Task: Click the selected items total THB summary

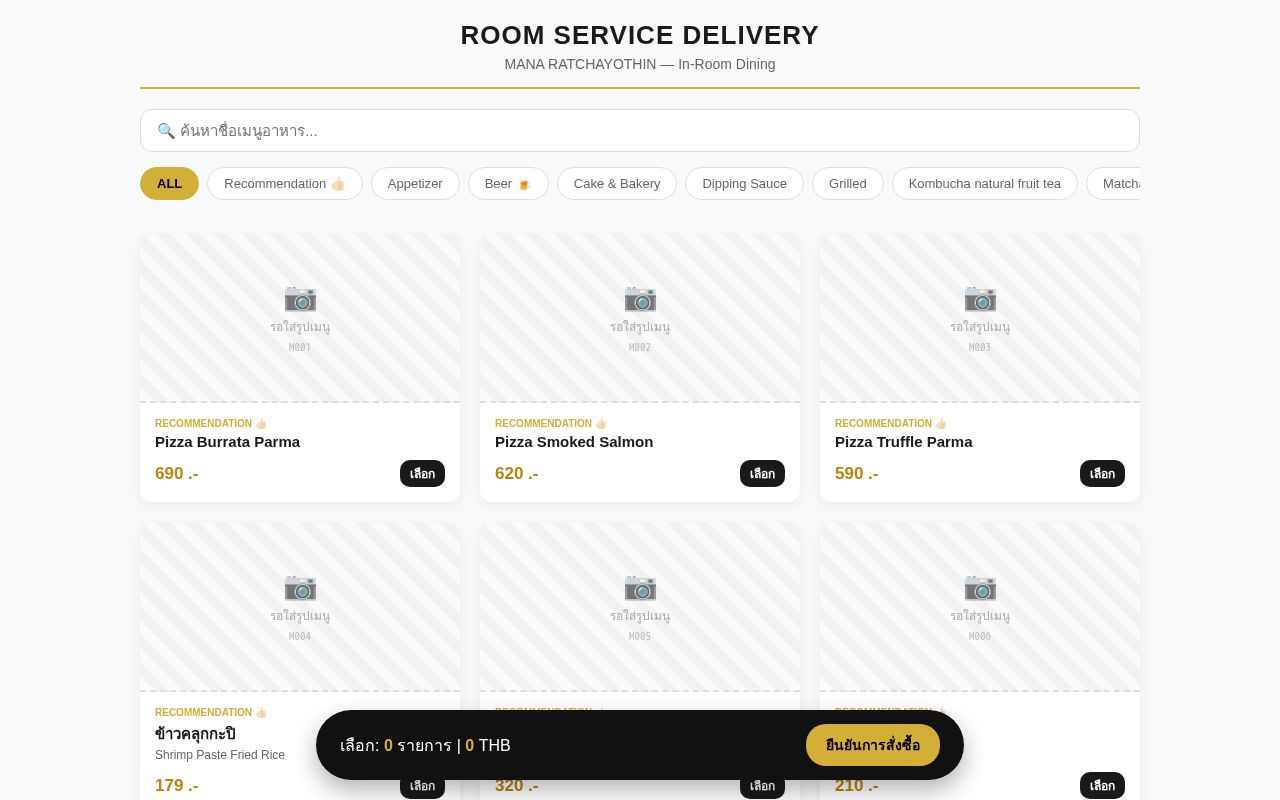Action: tap(425, 745)
